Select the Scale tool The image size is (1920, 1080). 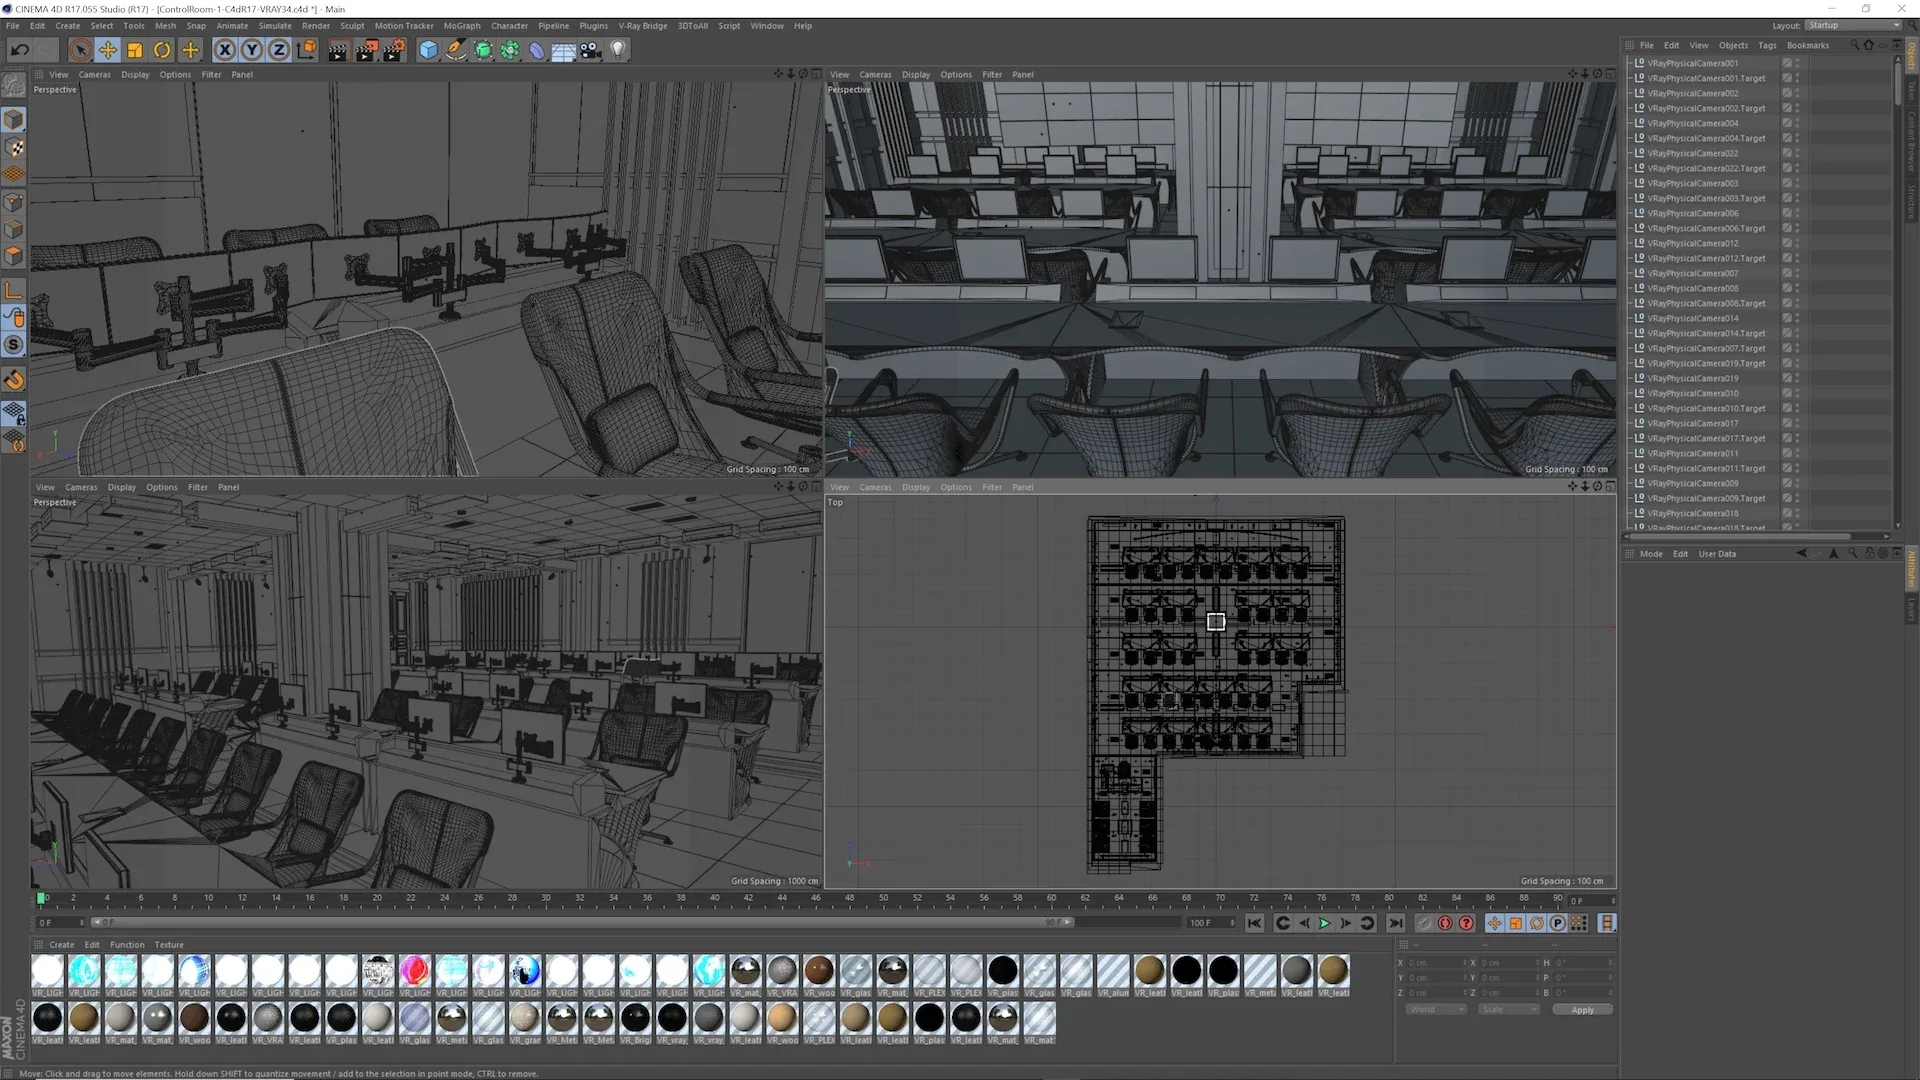(134, 50)
